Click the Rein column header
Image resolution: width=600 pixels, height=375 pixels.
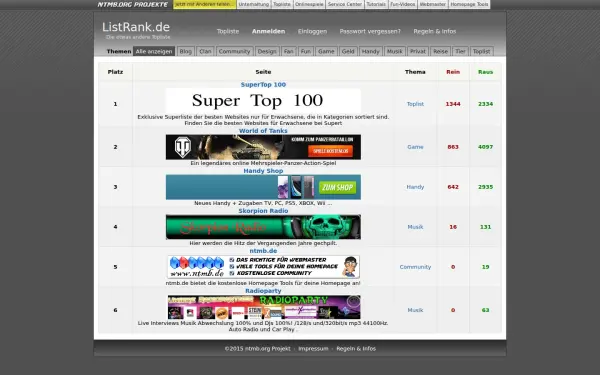point(453,72)
